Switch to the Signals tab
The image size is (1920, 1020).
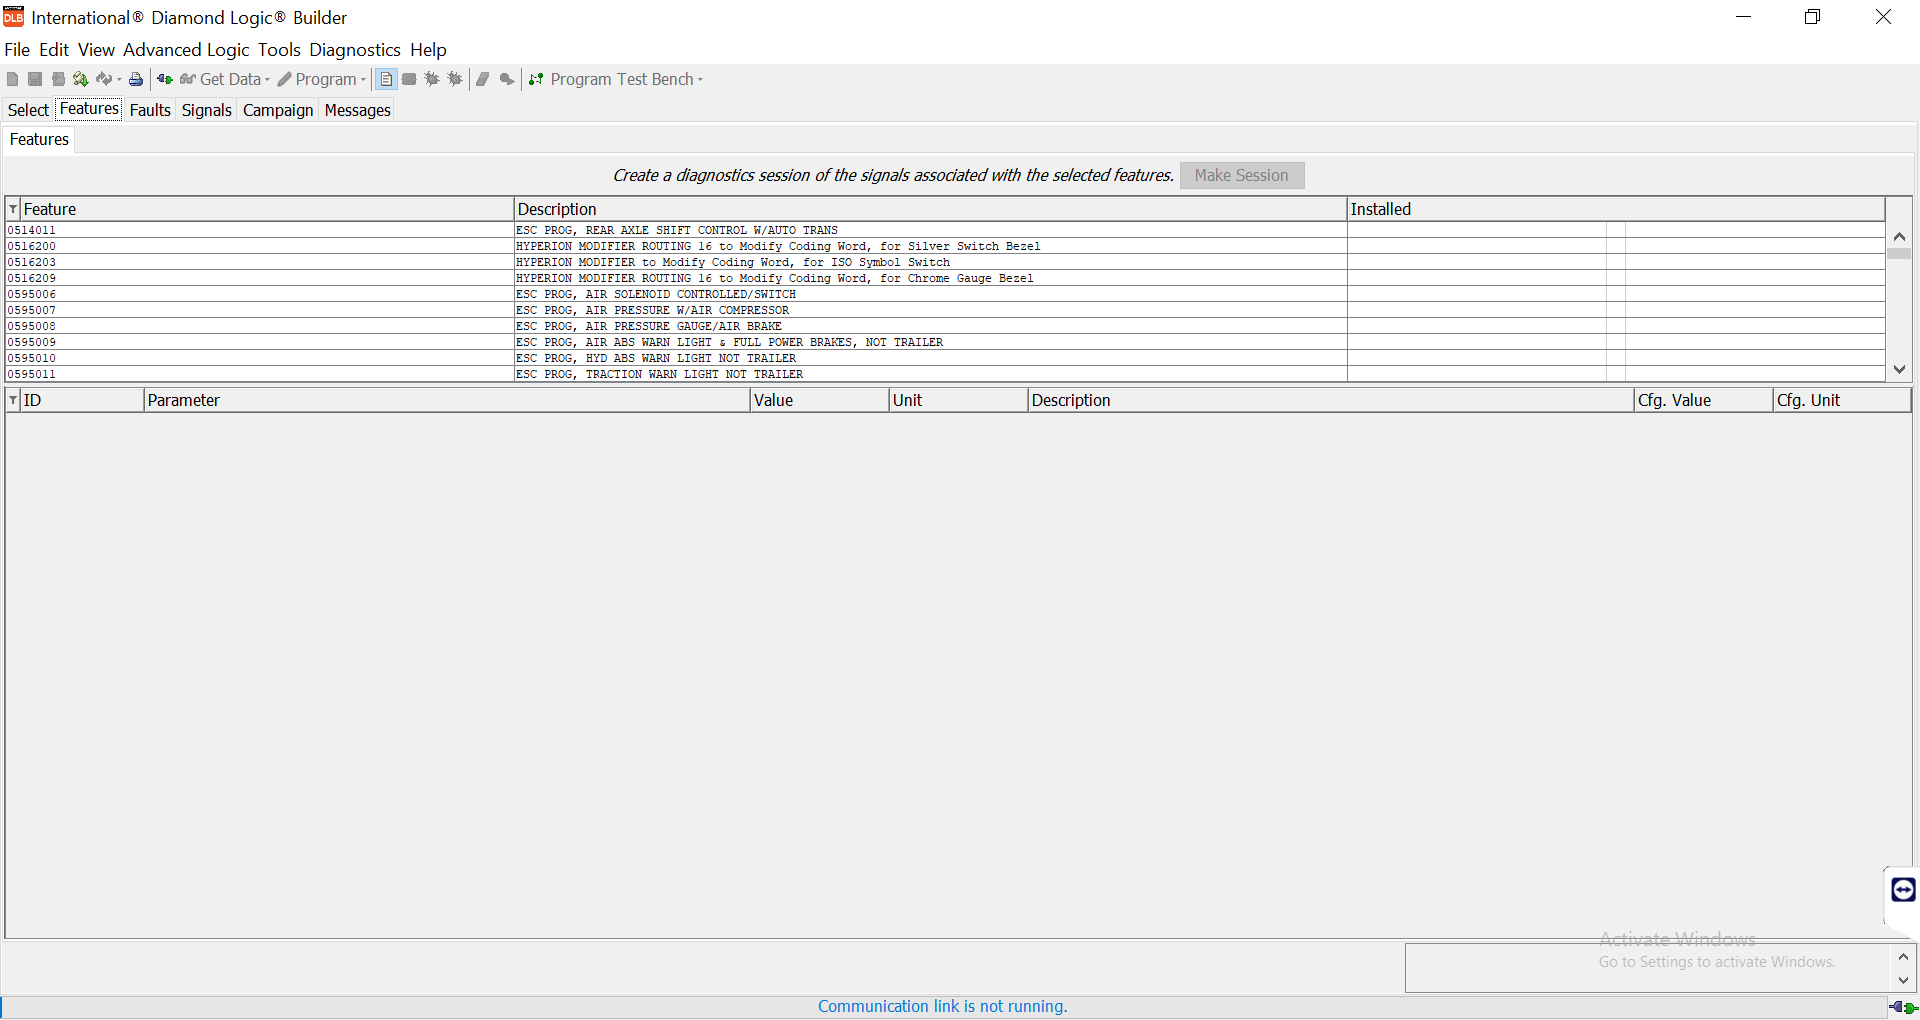(207, 110)
